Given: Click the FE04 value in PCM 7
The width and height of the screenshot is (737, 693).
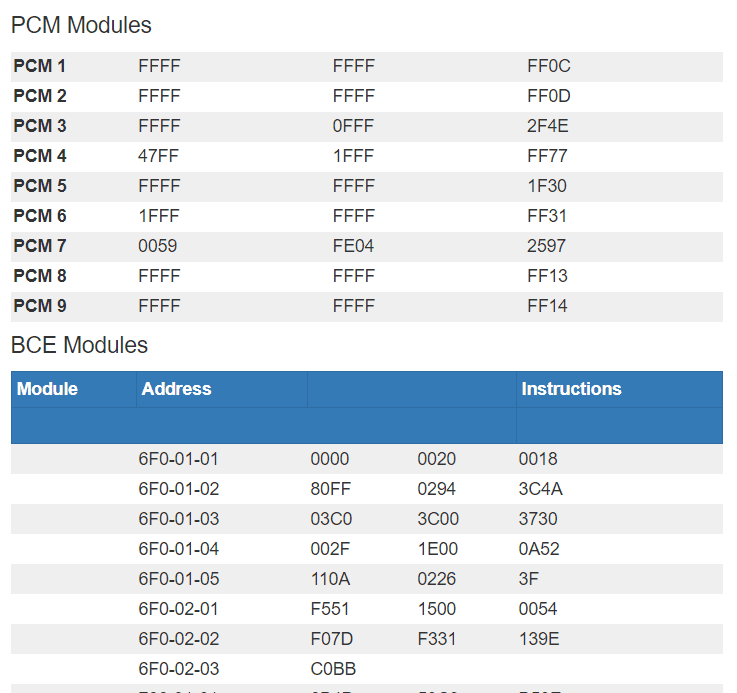Looking at the screenshot, I should [x=353, y=246].
